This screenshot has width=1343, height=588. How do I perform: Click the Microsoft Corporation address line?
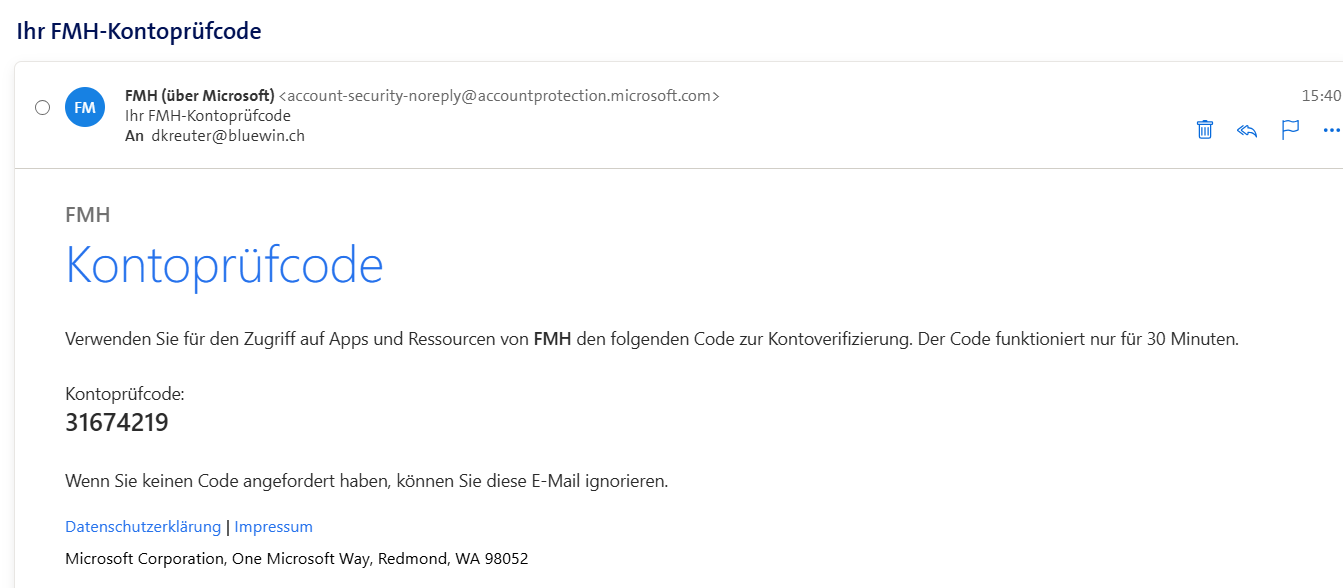coord(296,558)
